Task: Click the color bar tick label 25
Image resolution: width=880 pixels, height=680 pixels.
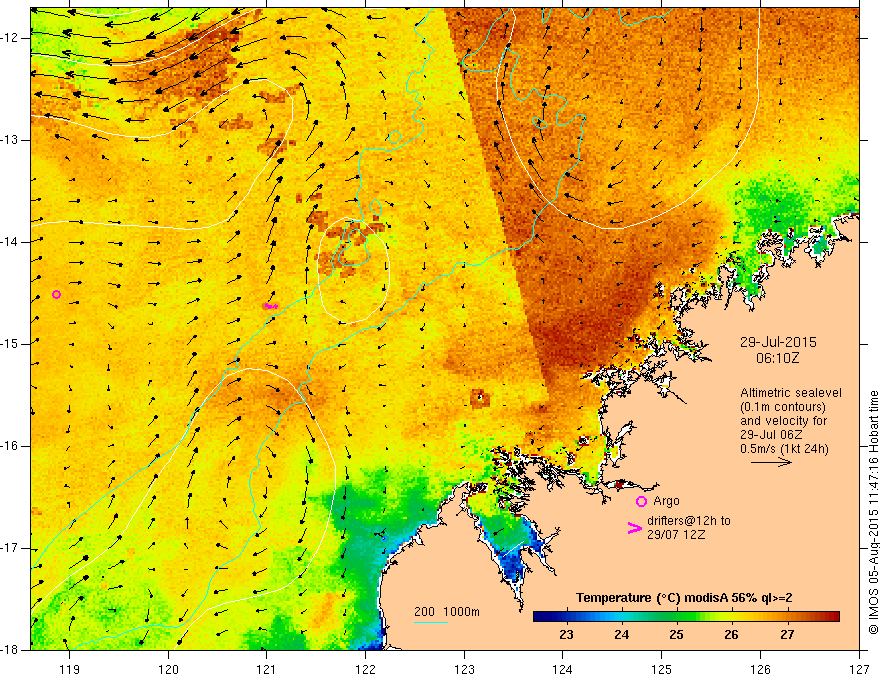Action: [676, 635]
